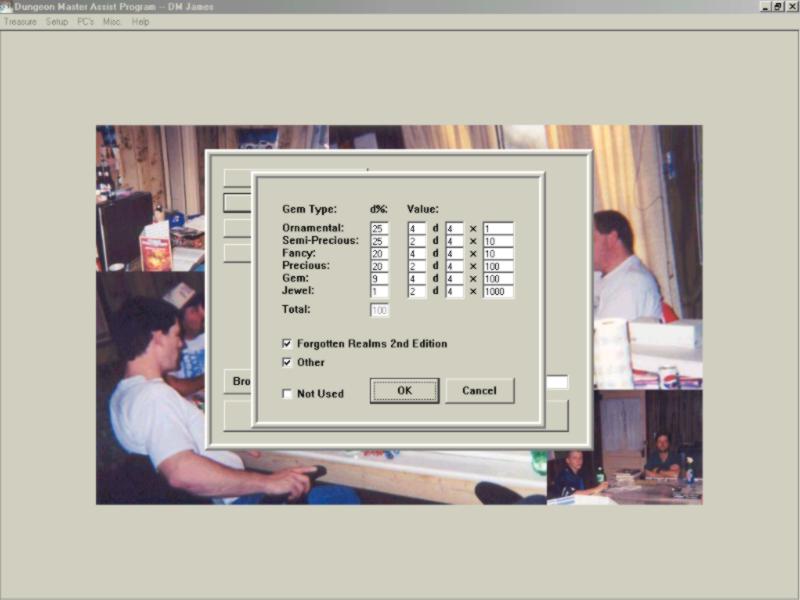The width and height of the screenshot is (800, 600).
Task: Select the Semi-Precious d% field
Action: (x=379, y=241)
